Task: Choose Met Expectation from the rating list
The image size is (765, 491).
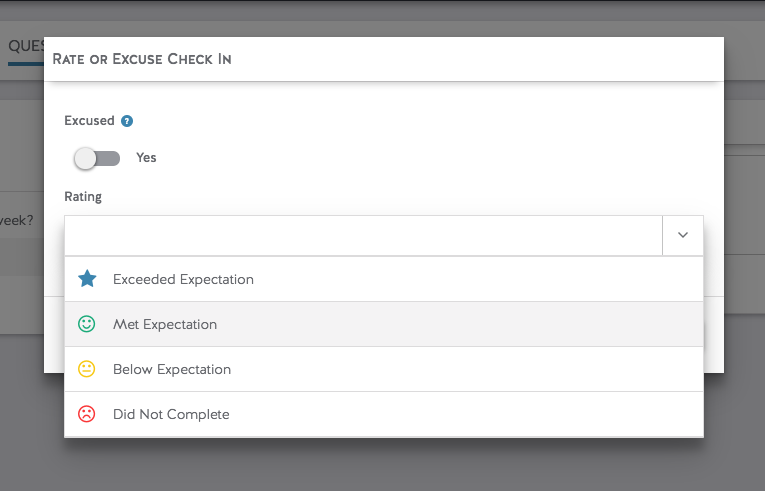Action: coord(165,324)
